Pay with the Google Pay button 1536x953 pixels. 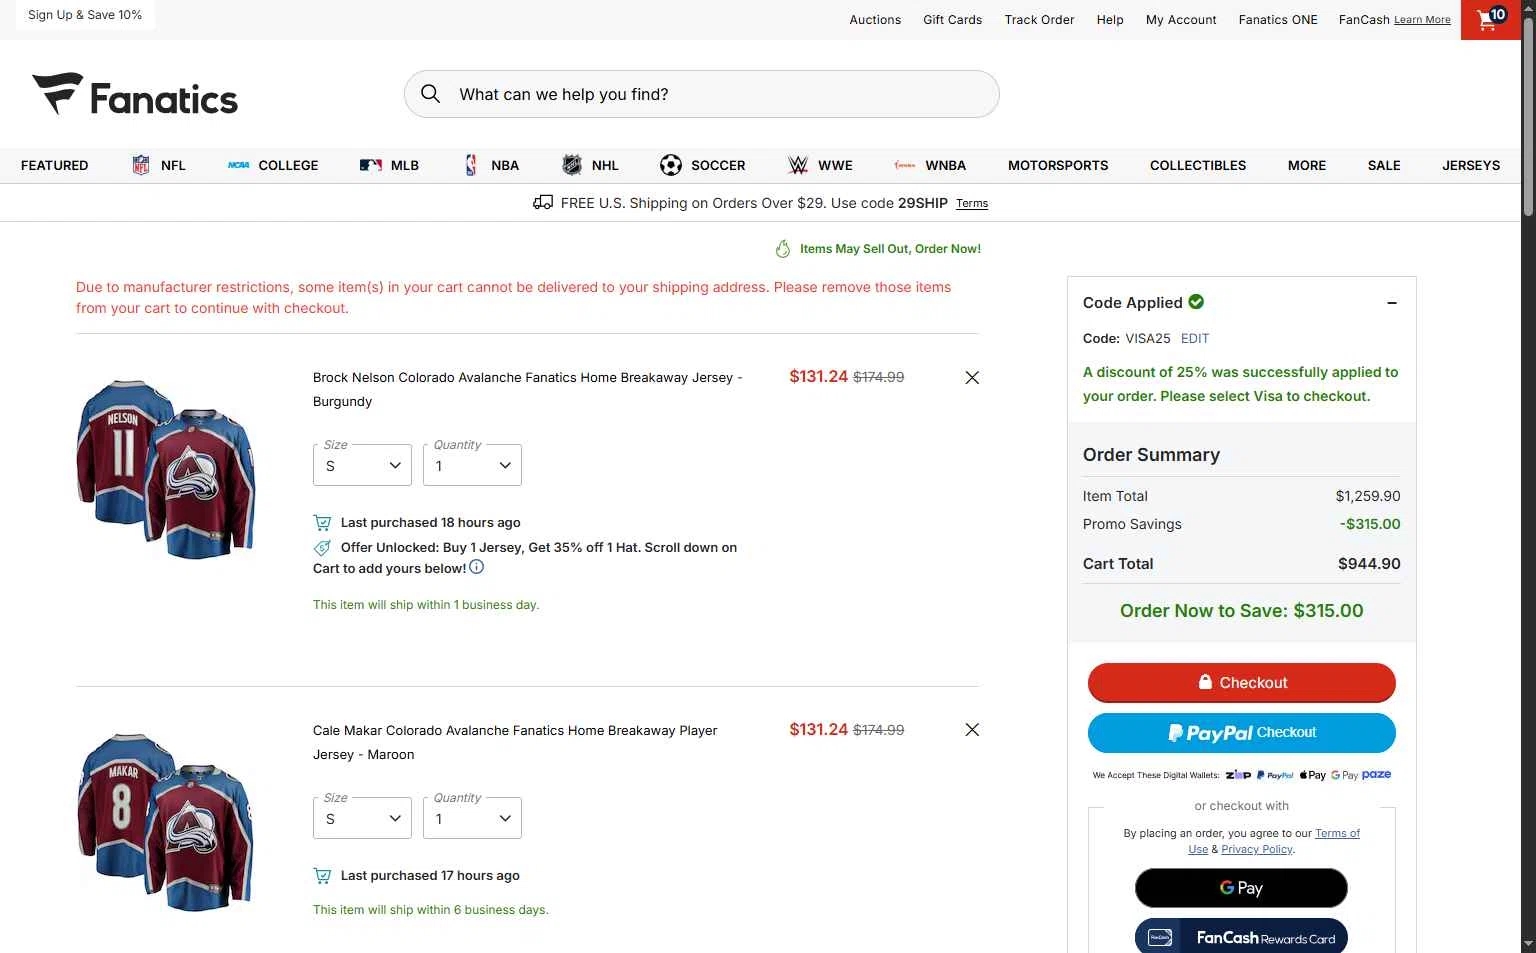click(x=1241, y=888)
